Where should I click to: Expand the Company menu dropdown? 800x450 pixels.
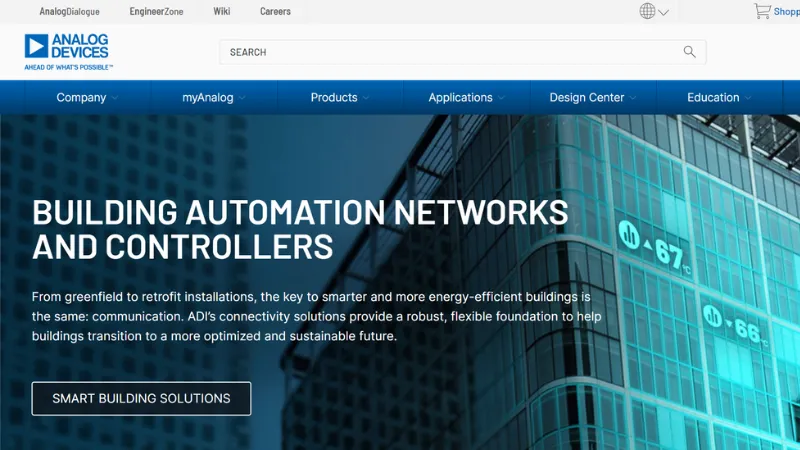pyautogui.click(x=87, y=98)
